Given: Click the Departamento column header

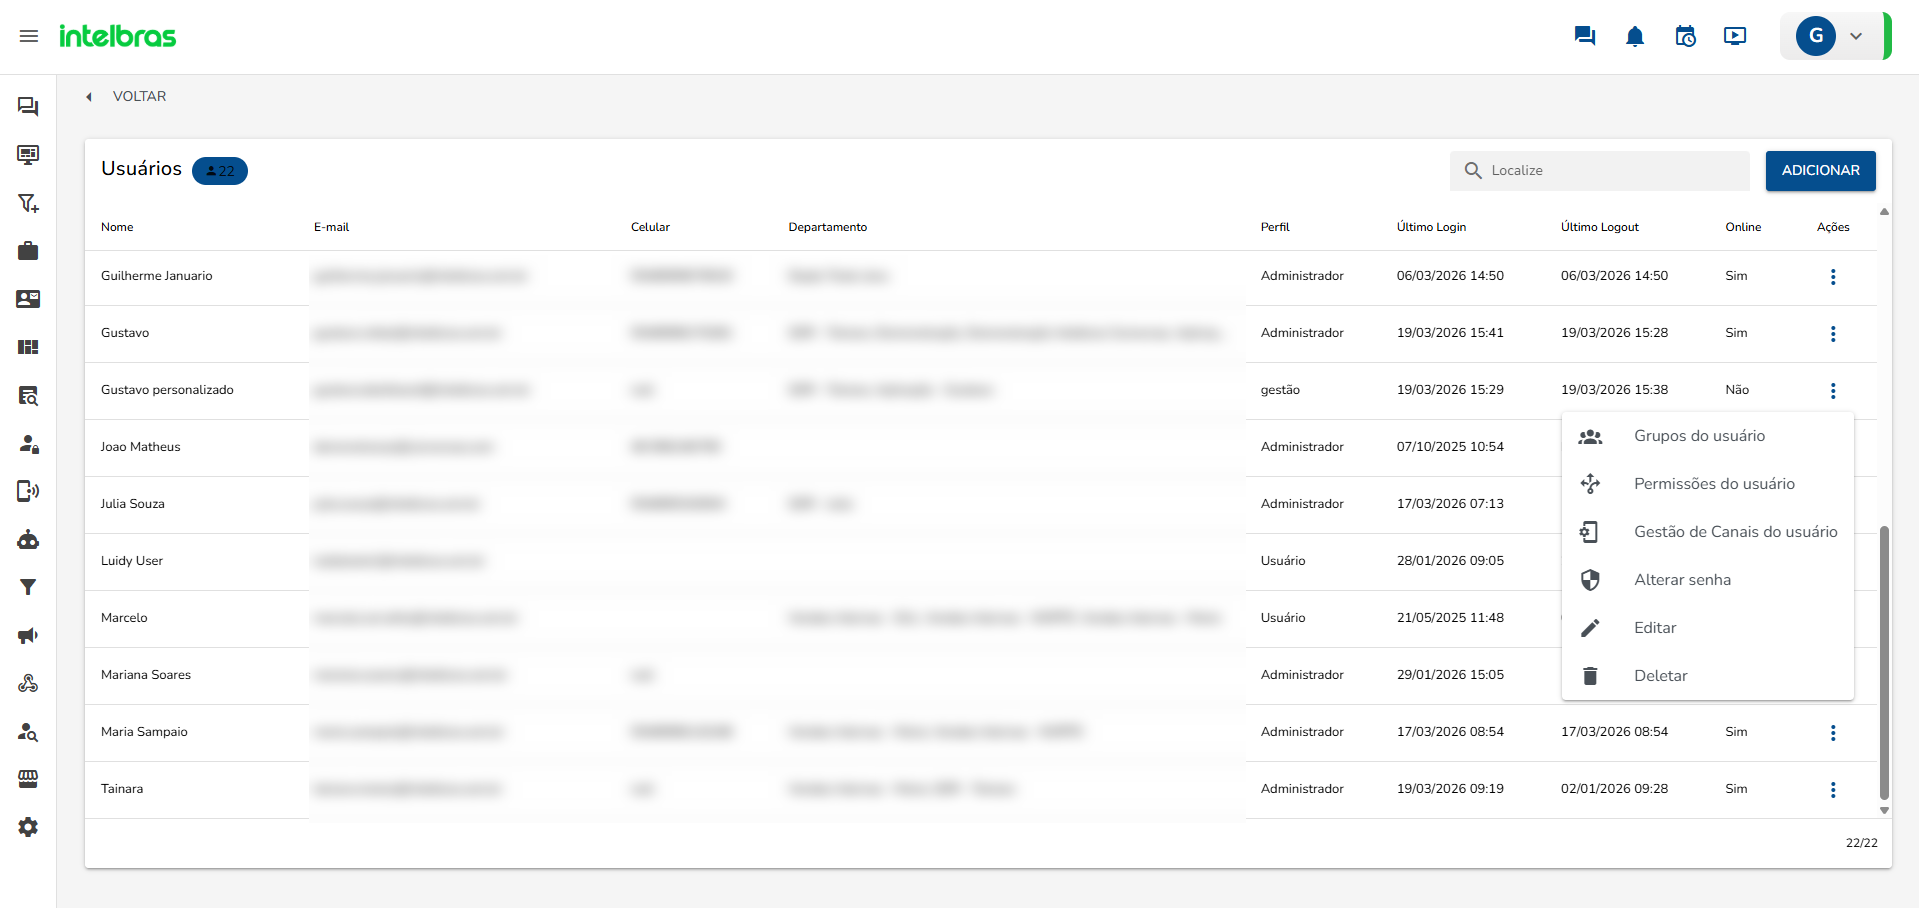Looking at the screenshot, I should tap(827, 227).
